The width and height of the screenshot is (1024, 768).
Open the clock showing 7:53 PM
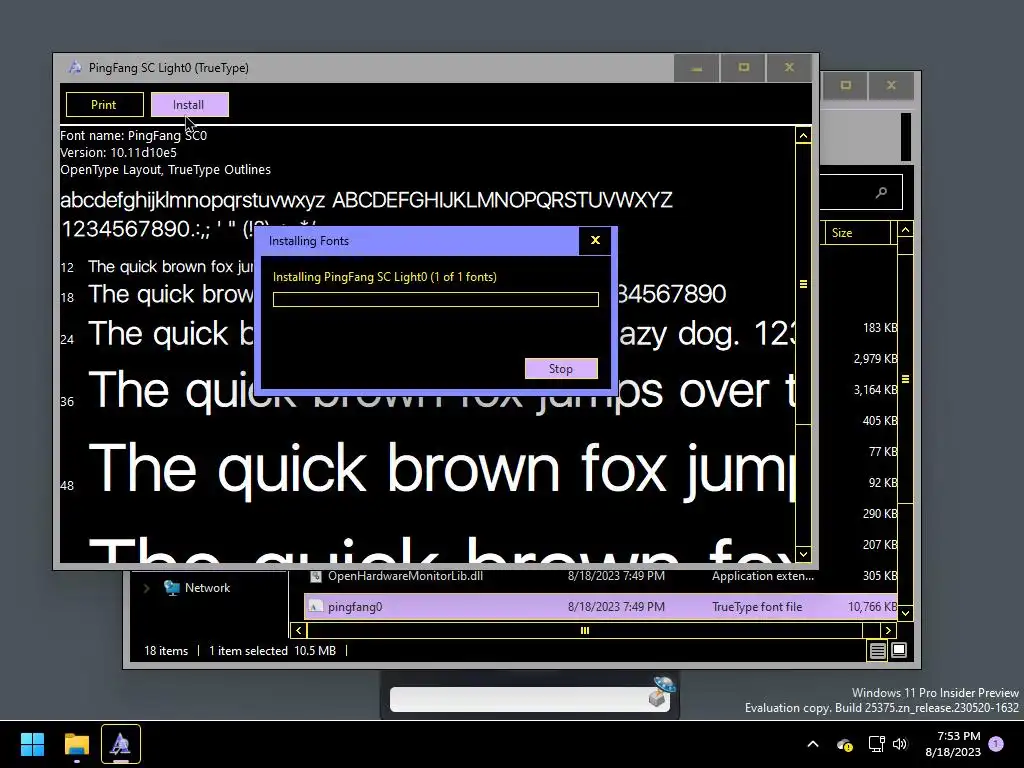tap(953, 744)
